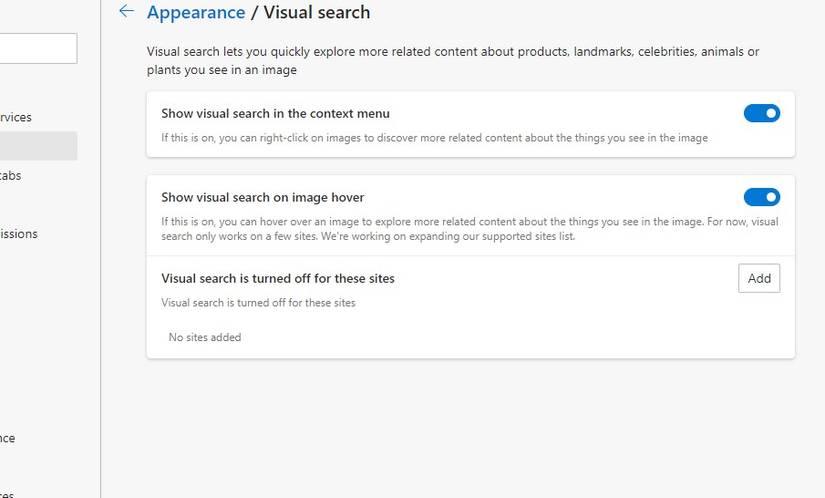Focus the settings search box
825x498 pixels.
pyautogui.click(x=38, y=48)
